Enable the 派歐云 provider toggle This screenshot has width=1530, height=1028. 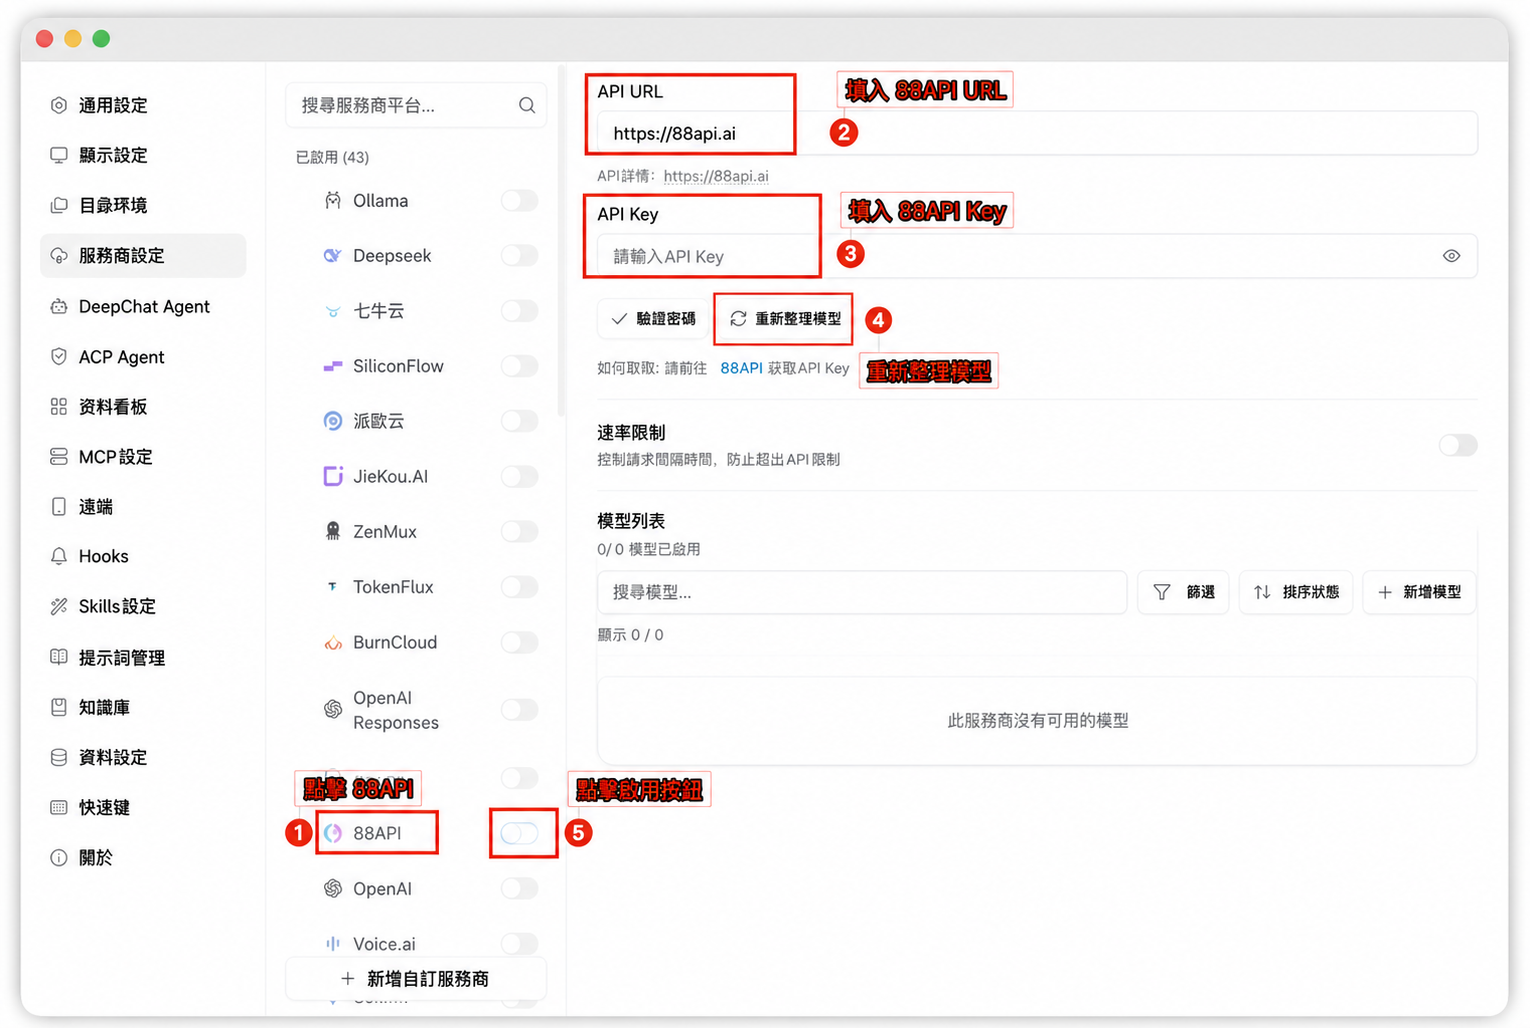point(520,421)
